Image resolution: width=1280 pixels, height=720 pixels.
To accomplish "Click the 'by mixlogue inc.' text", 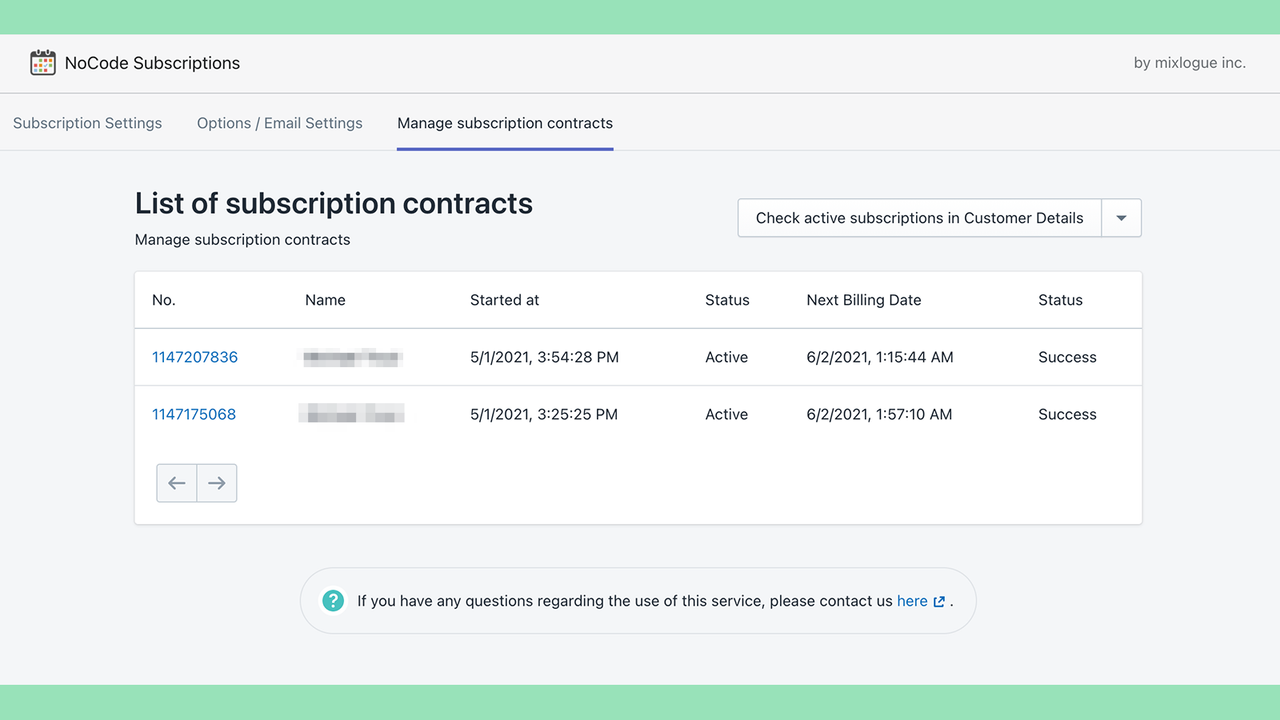I will click(1189, 62).
